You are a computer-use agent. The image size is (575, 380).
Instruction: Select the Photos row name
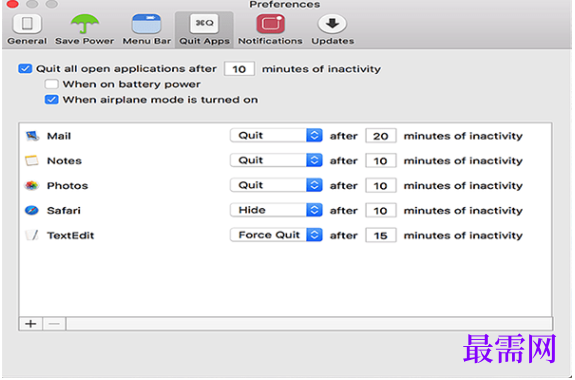(x=67, y=186)
